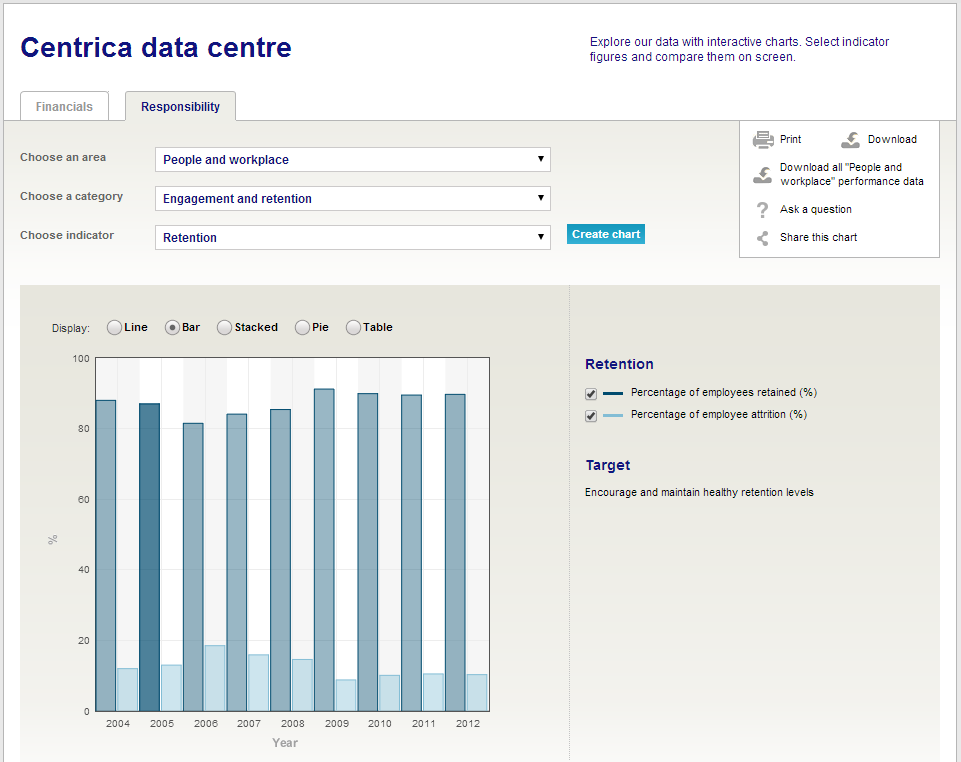Select the Table display radio button

click(x=353, y=327)
